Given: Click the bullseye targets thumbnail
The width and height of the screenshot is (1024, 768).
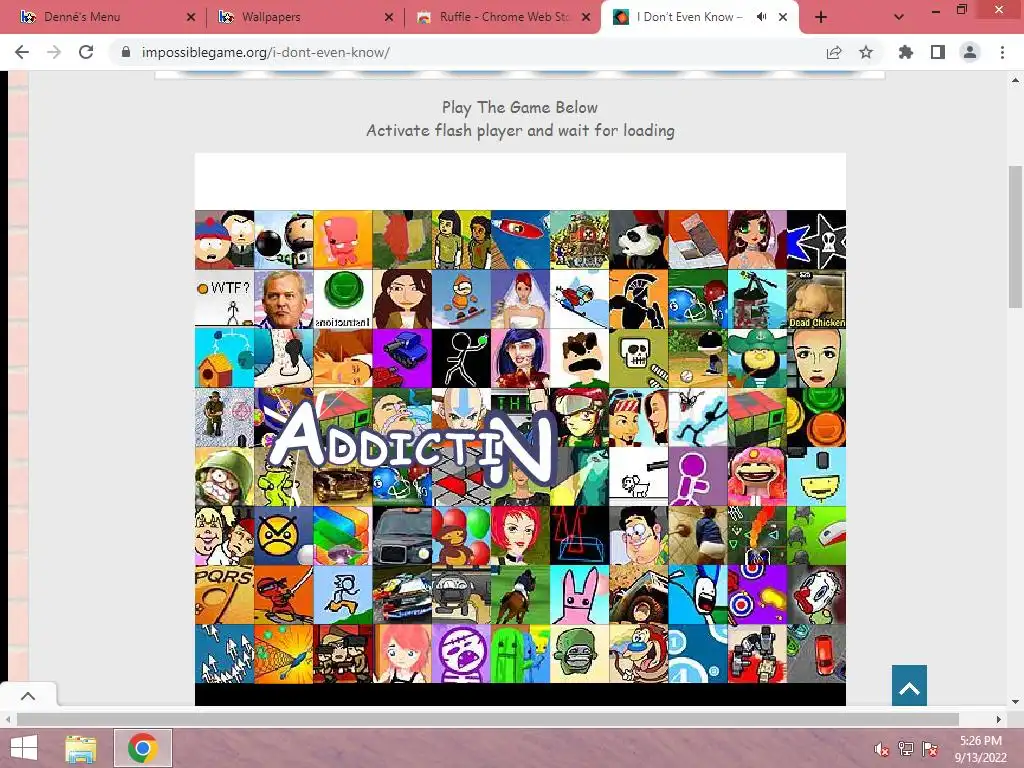Looking at the screenshot, I should coord(757,596).
